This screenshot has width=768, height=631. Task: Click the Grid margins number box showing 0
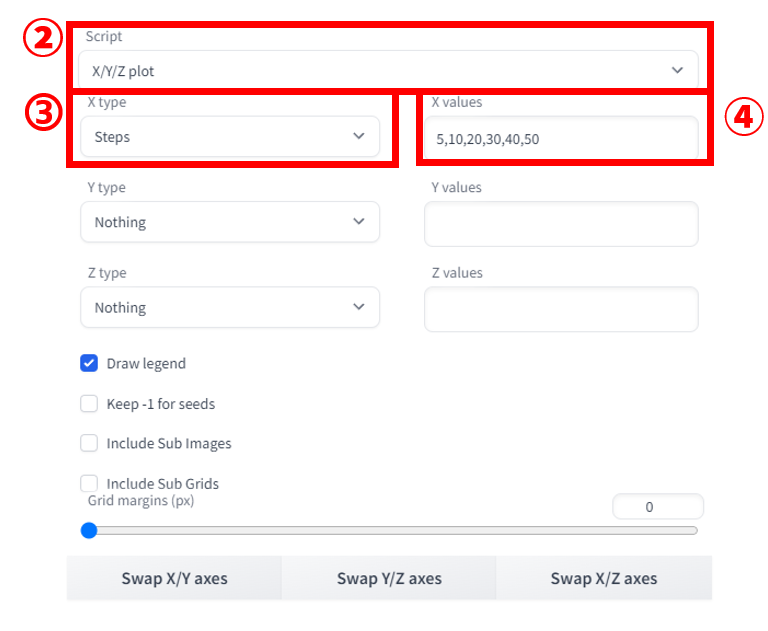658,507
